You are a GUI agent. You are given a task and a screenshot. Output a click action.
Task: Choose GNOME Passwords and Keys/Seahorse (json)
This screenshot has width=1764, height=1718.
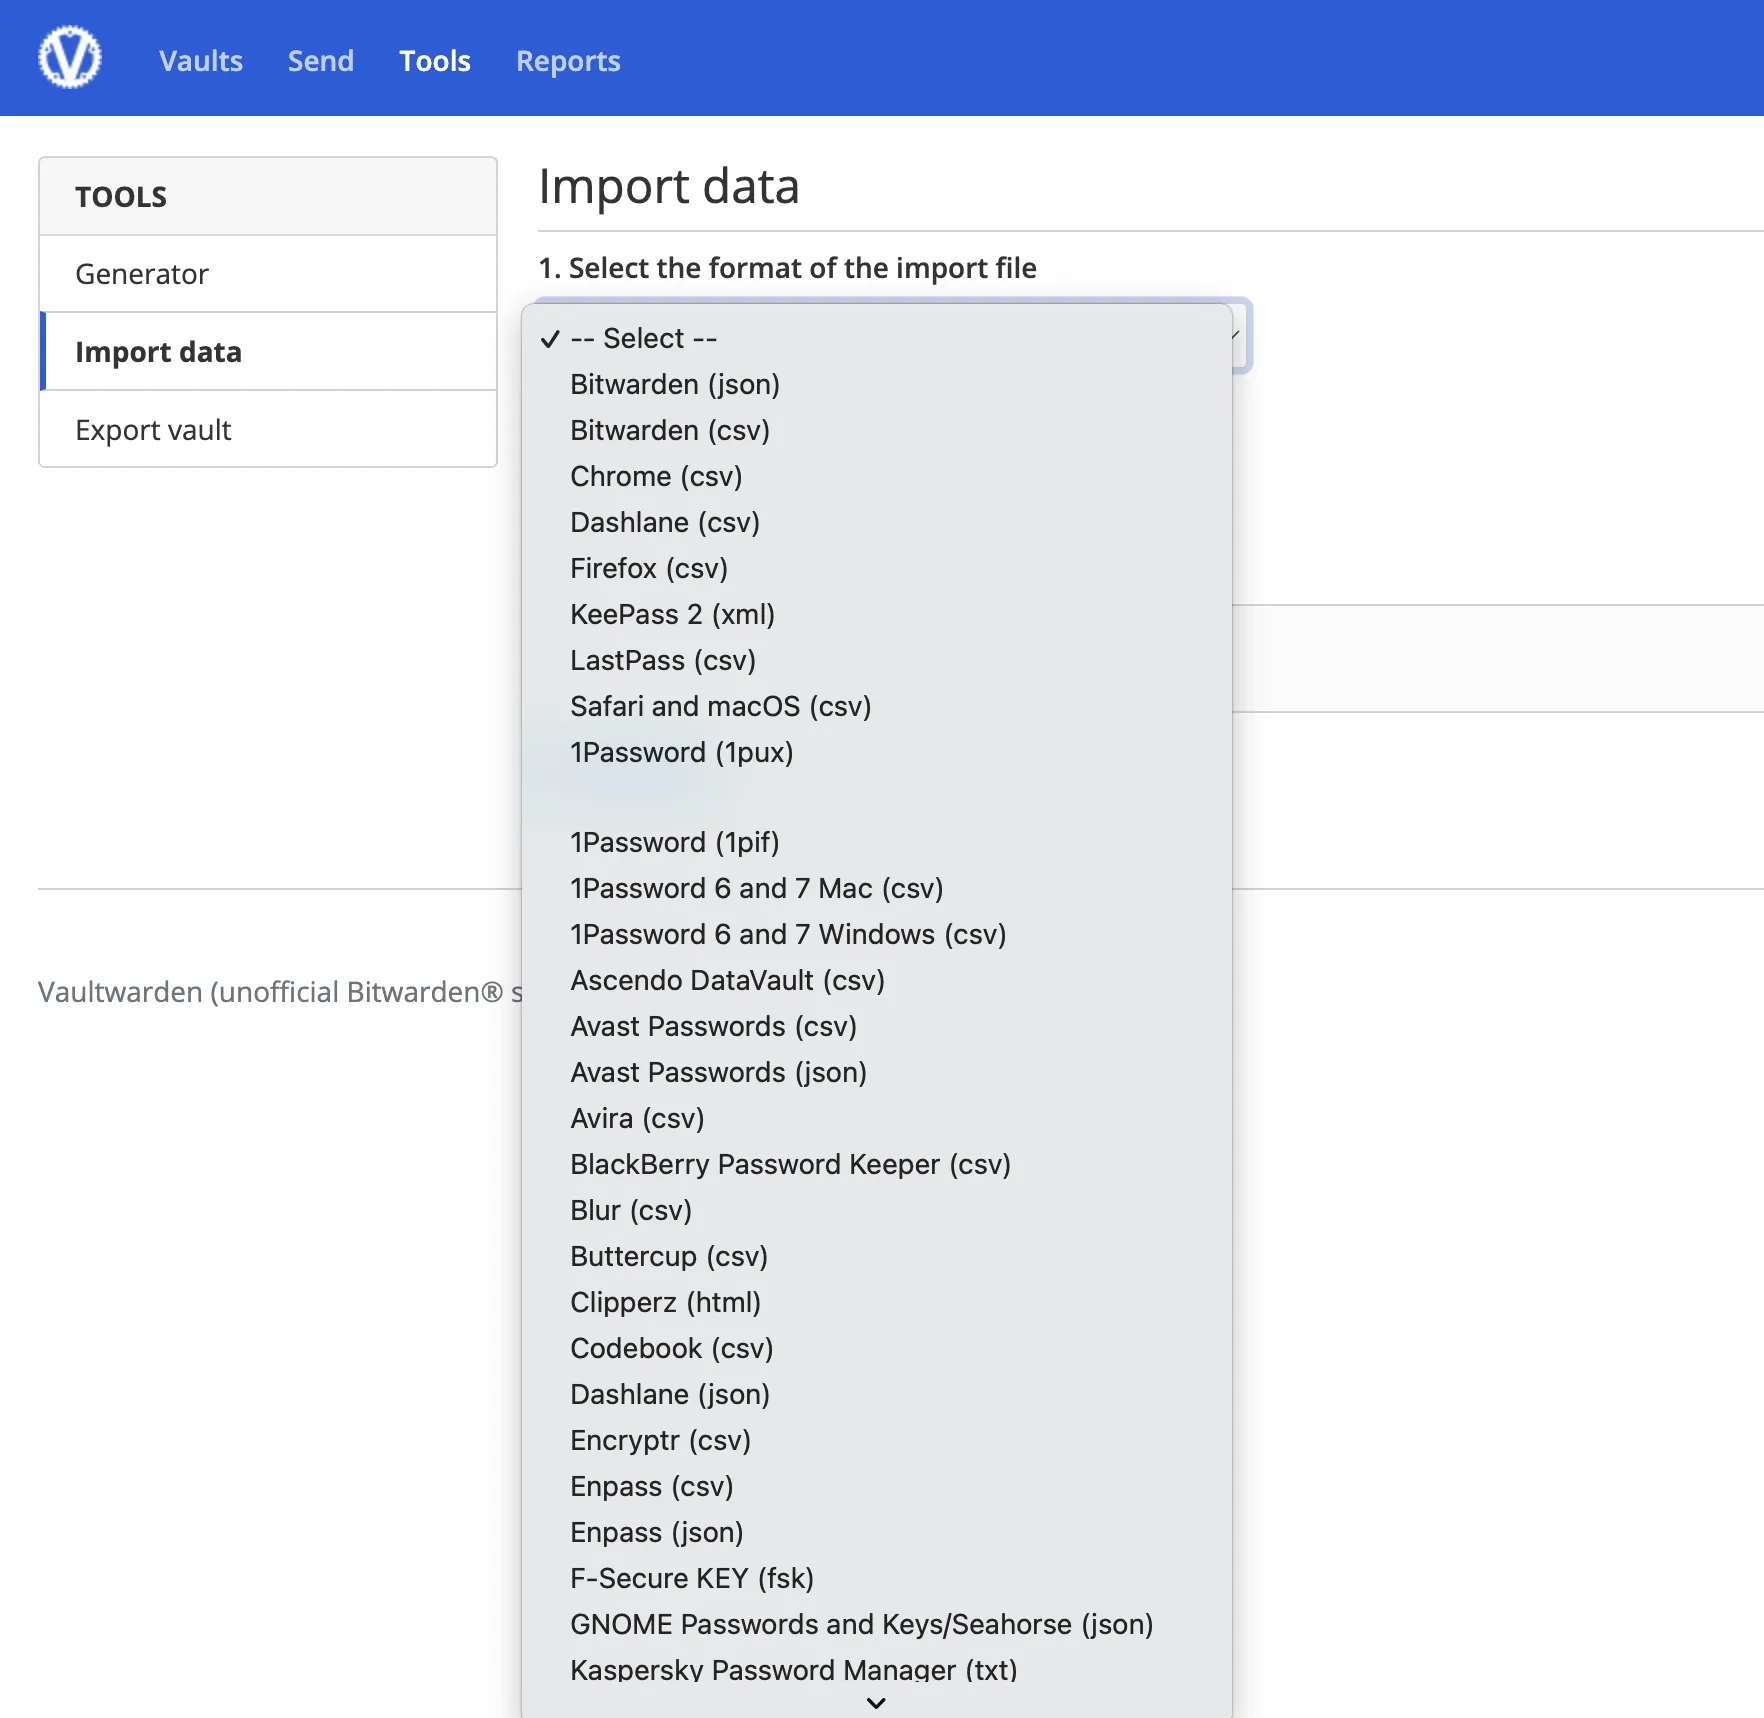(x=862, y=1624)
